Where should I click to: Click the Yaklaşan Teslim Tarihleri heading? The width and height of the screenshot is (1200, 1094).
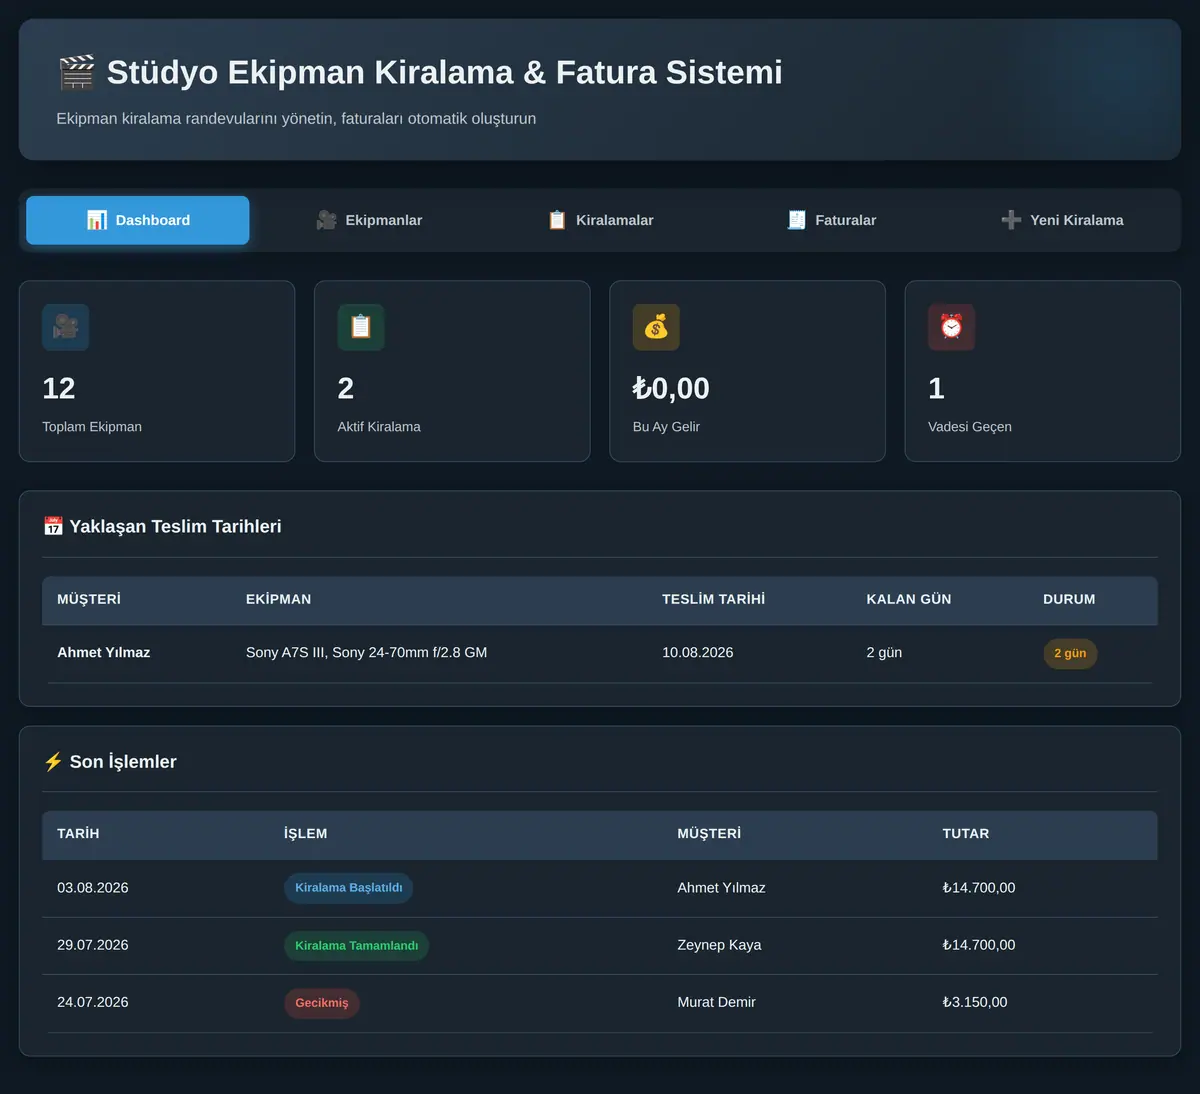[175, 526]
